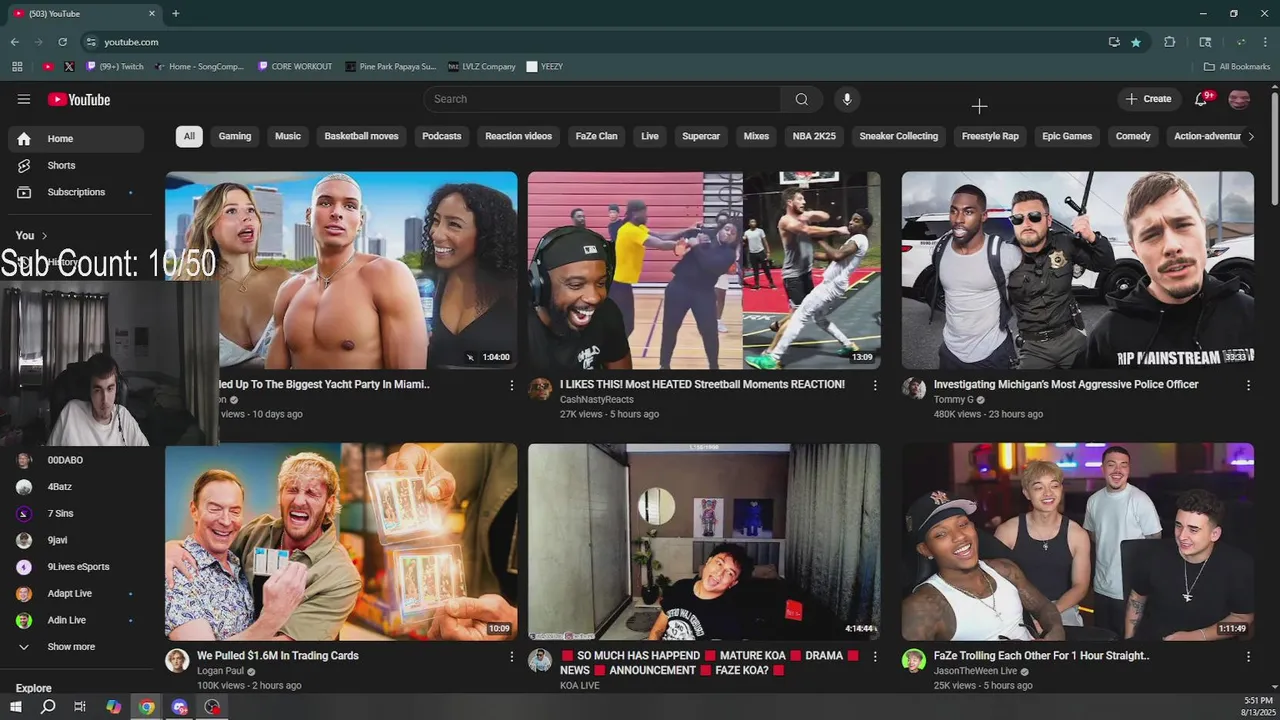Open Michigan police officer video thumbnail

point(1078,271)
